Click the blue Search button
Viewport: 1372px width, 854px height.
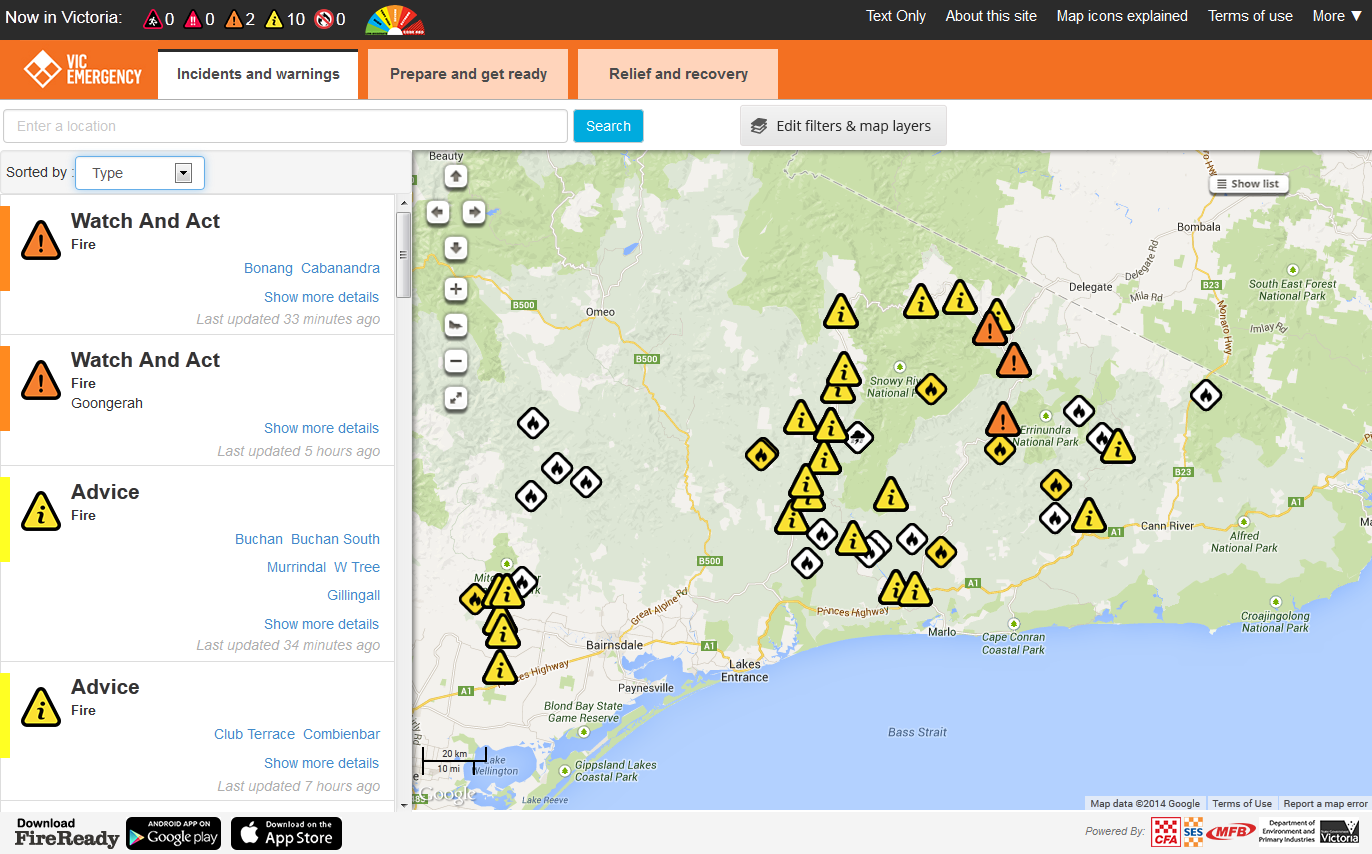[608, 126]
